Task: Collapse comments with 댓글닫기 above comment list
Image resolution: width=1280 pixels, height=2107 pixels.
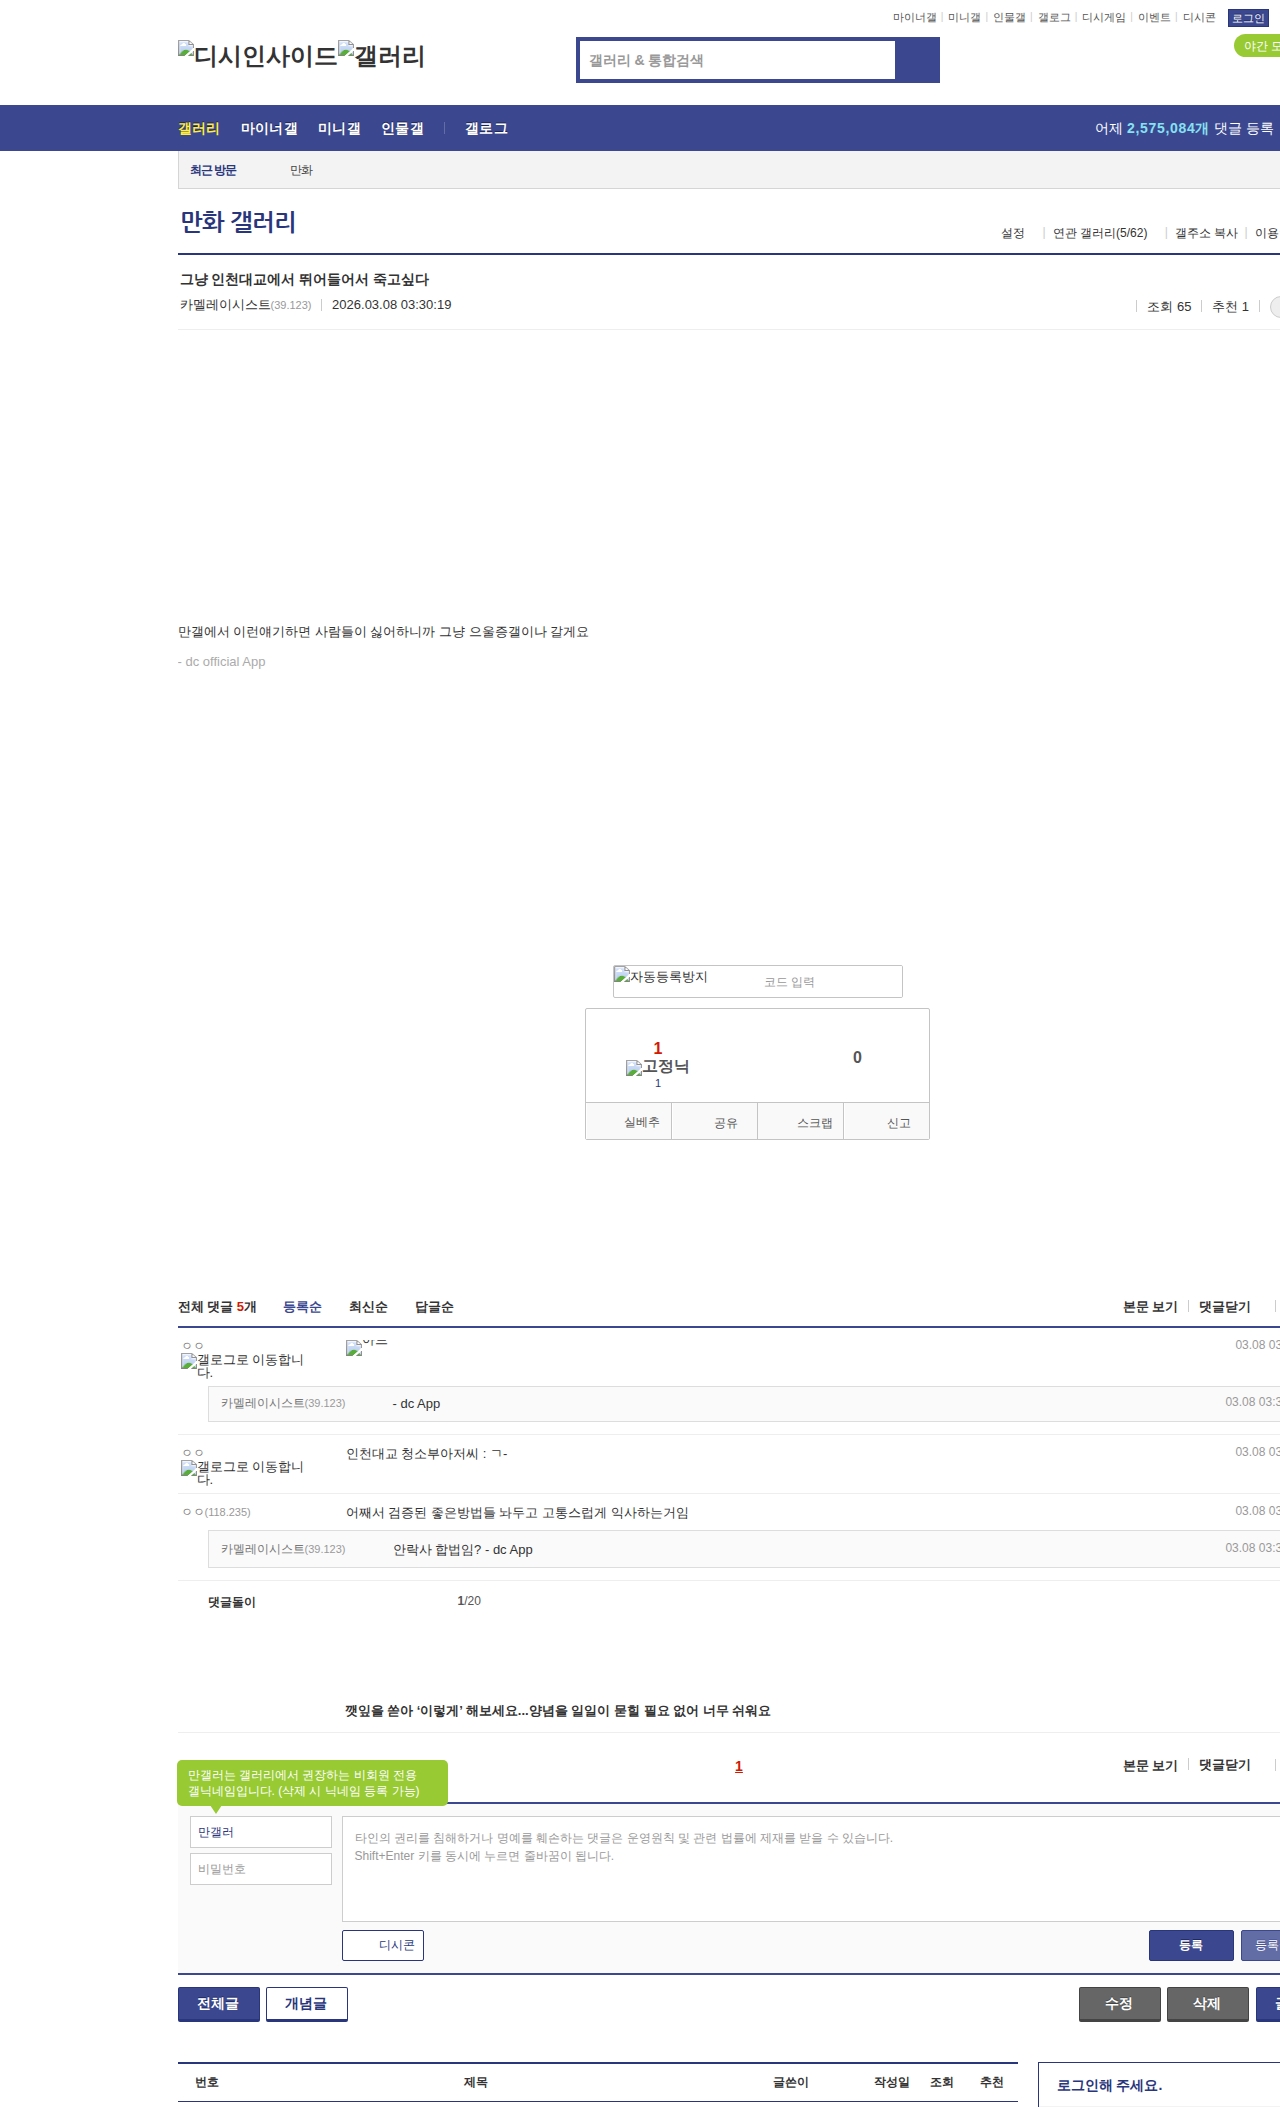Action: [x=1225, y=1307]
